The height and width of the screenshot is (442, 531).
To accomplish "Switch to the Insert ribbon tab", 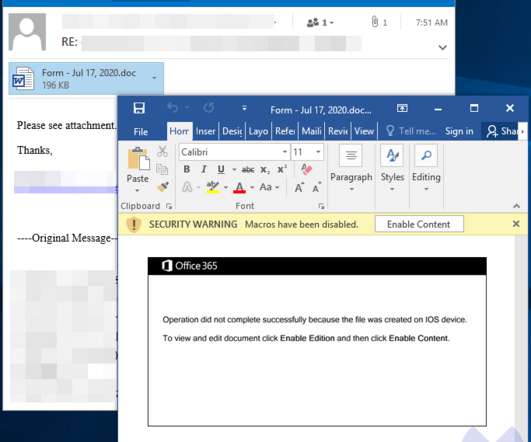I will pos(205,131).
